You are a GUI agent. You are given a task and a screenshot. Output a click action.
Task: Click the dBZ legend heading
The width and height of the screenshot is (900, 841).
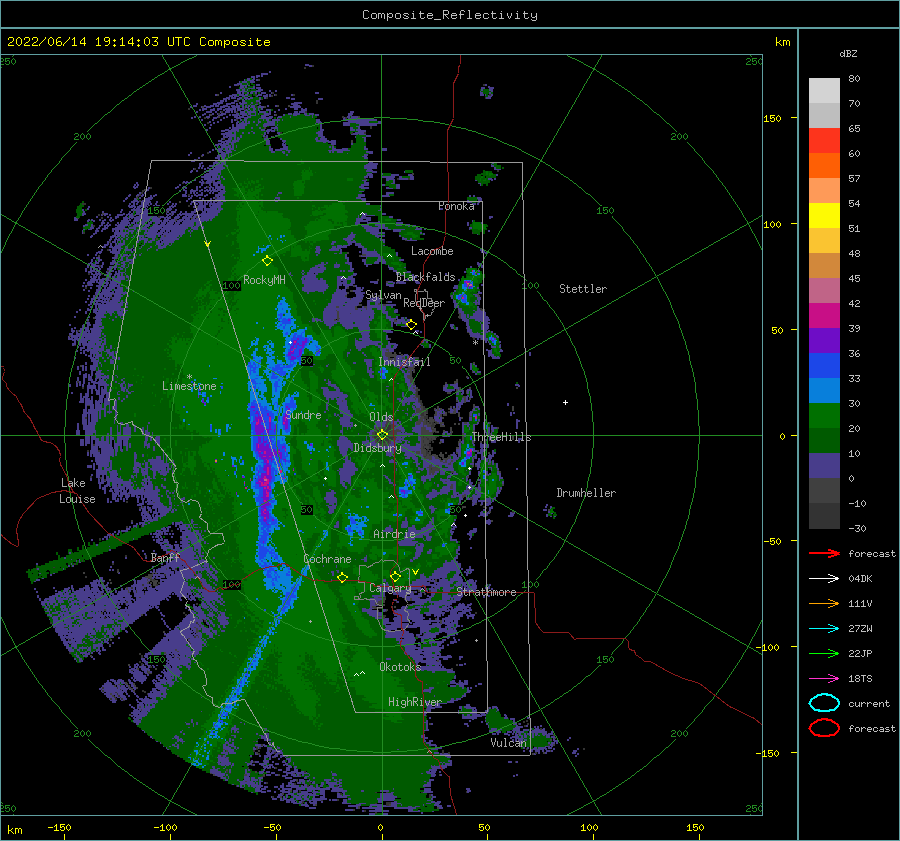(x=848, y=53)
